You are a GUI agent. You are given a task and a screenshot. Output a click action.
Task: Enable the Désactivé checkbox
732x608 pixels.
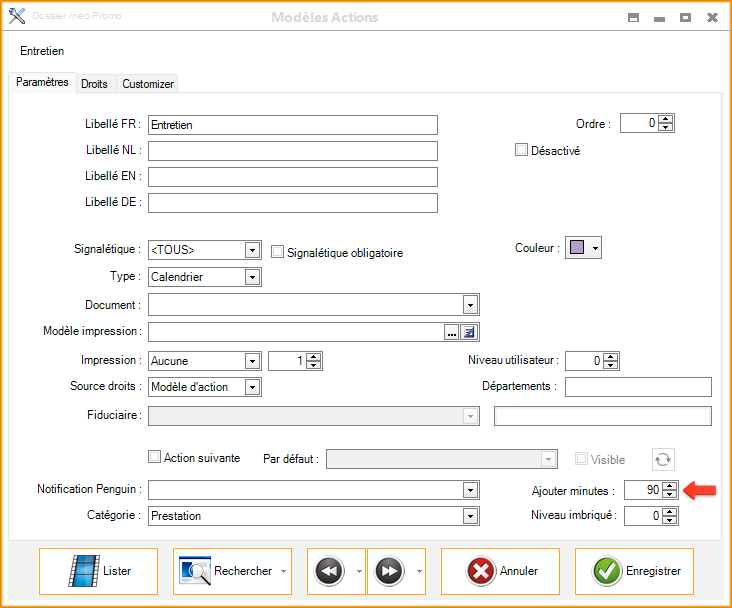point(521,151)
